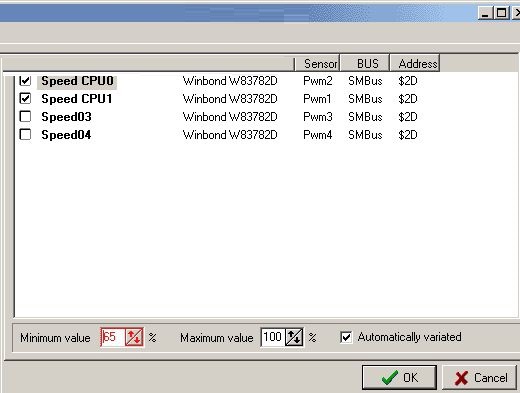The image size is (520, 393).
Task: Click $2D address in Speed03 row
Action: pos(408,117)
